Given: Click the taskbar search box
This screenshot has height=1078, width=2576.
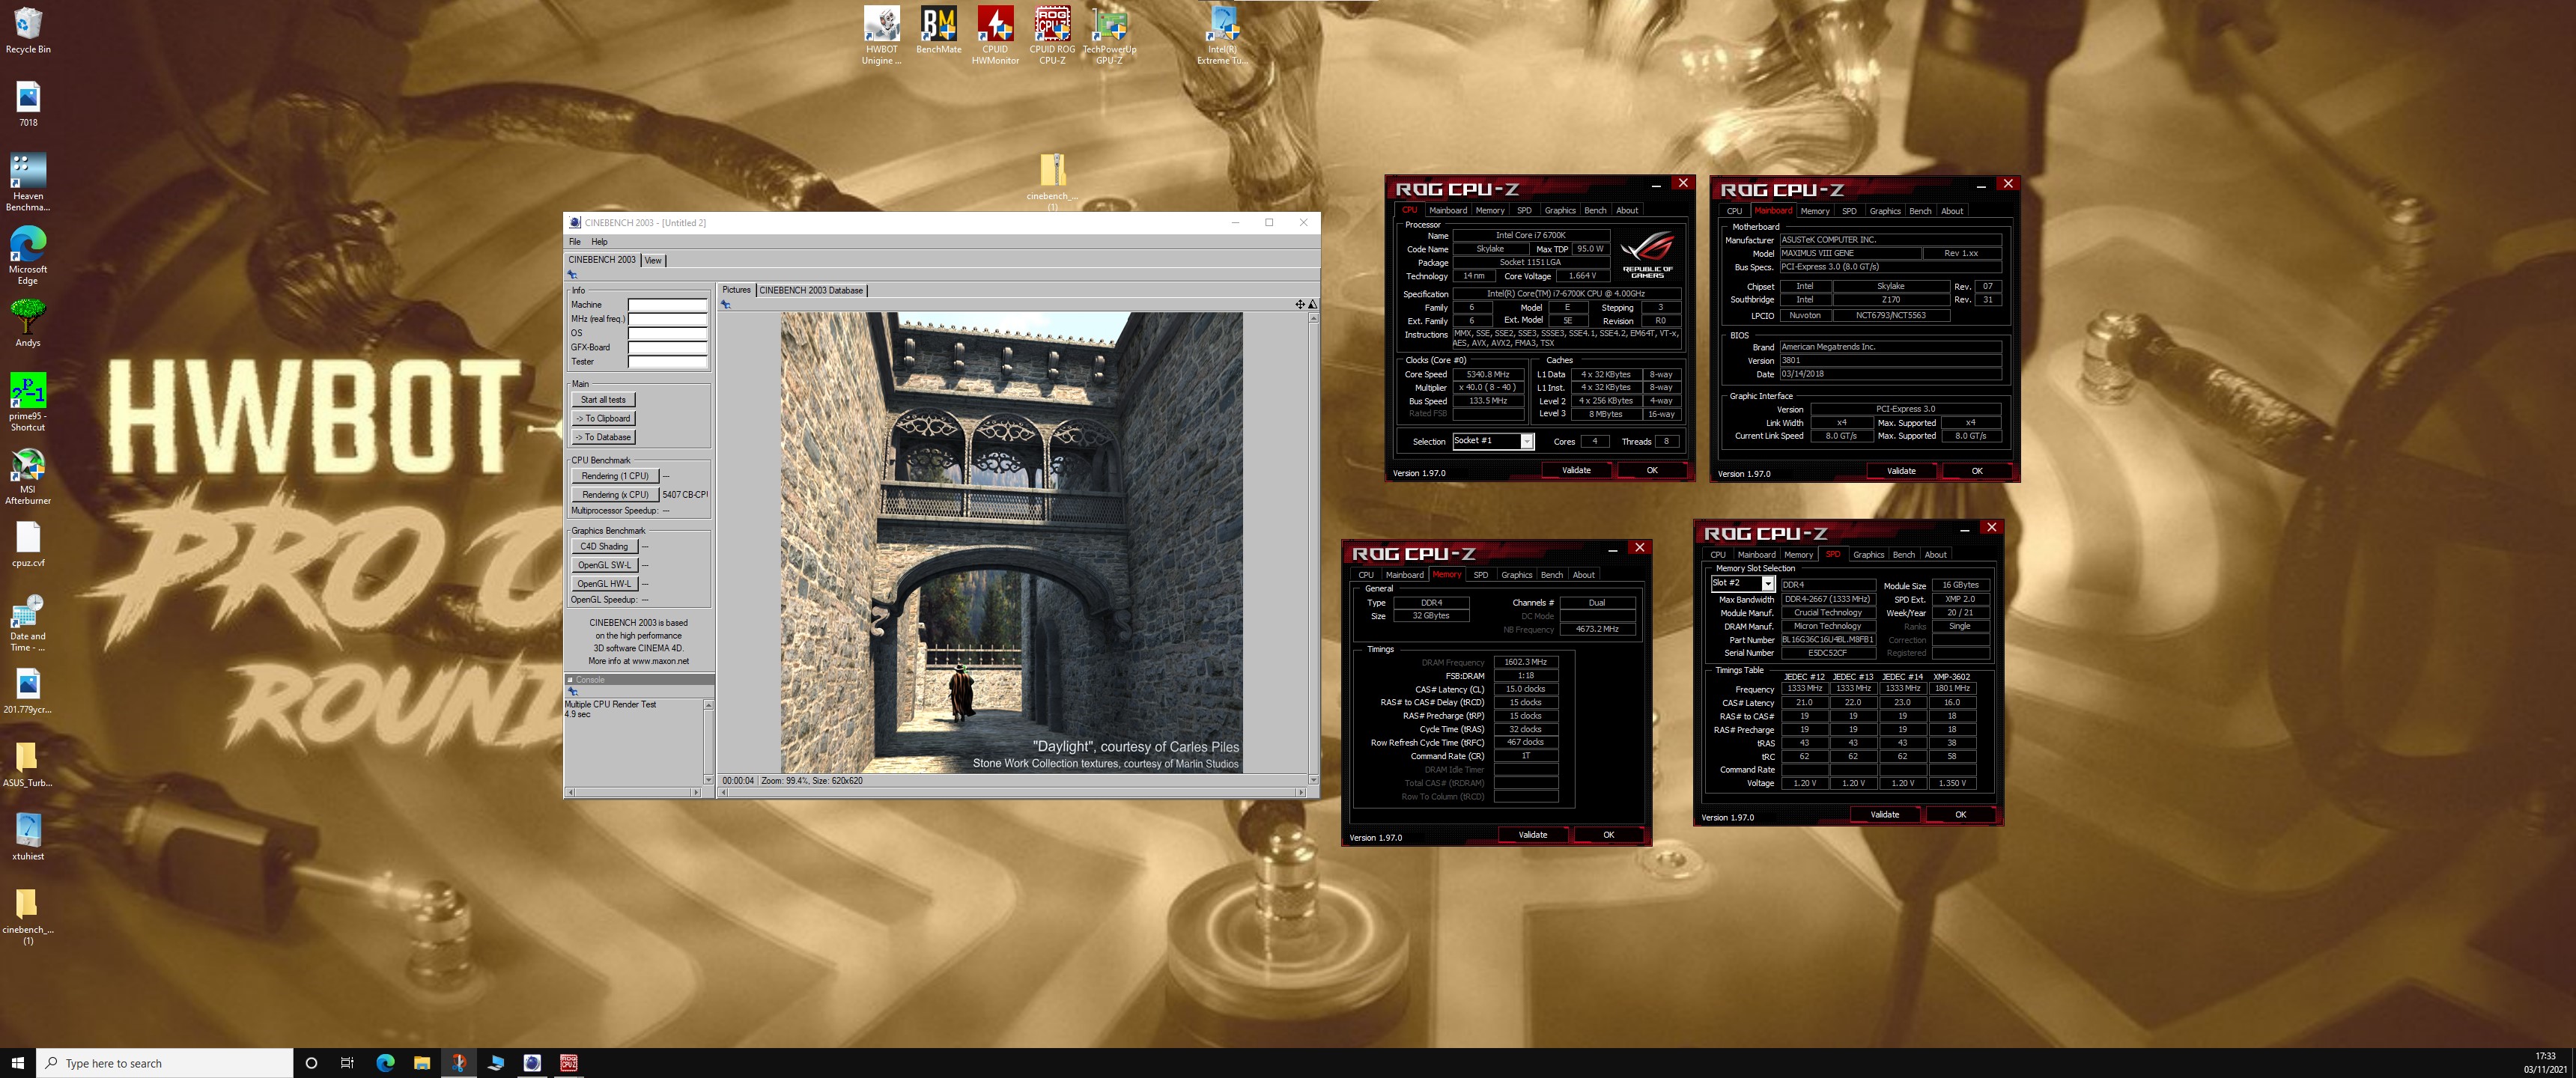Looking at the screenshot, I should pos(165,1063).
